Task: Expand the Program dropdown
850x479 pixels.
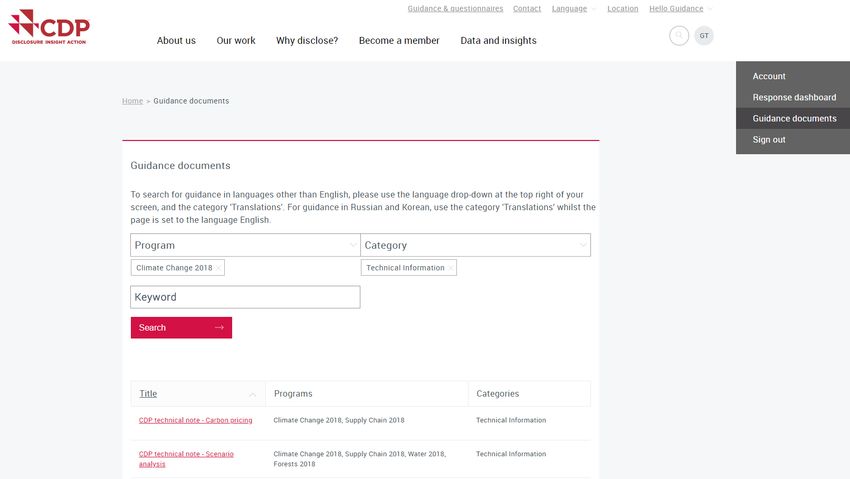Action: point(245,245)
